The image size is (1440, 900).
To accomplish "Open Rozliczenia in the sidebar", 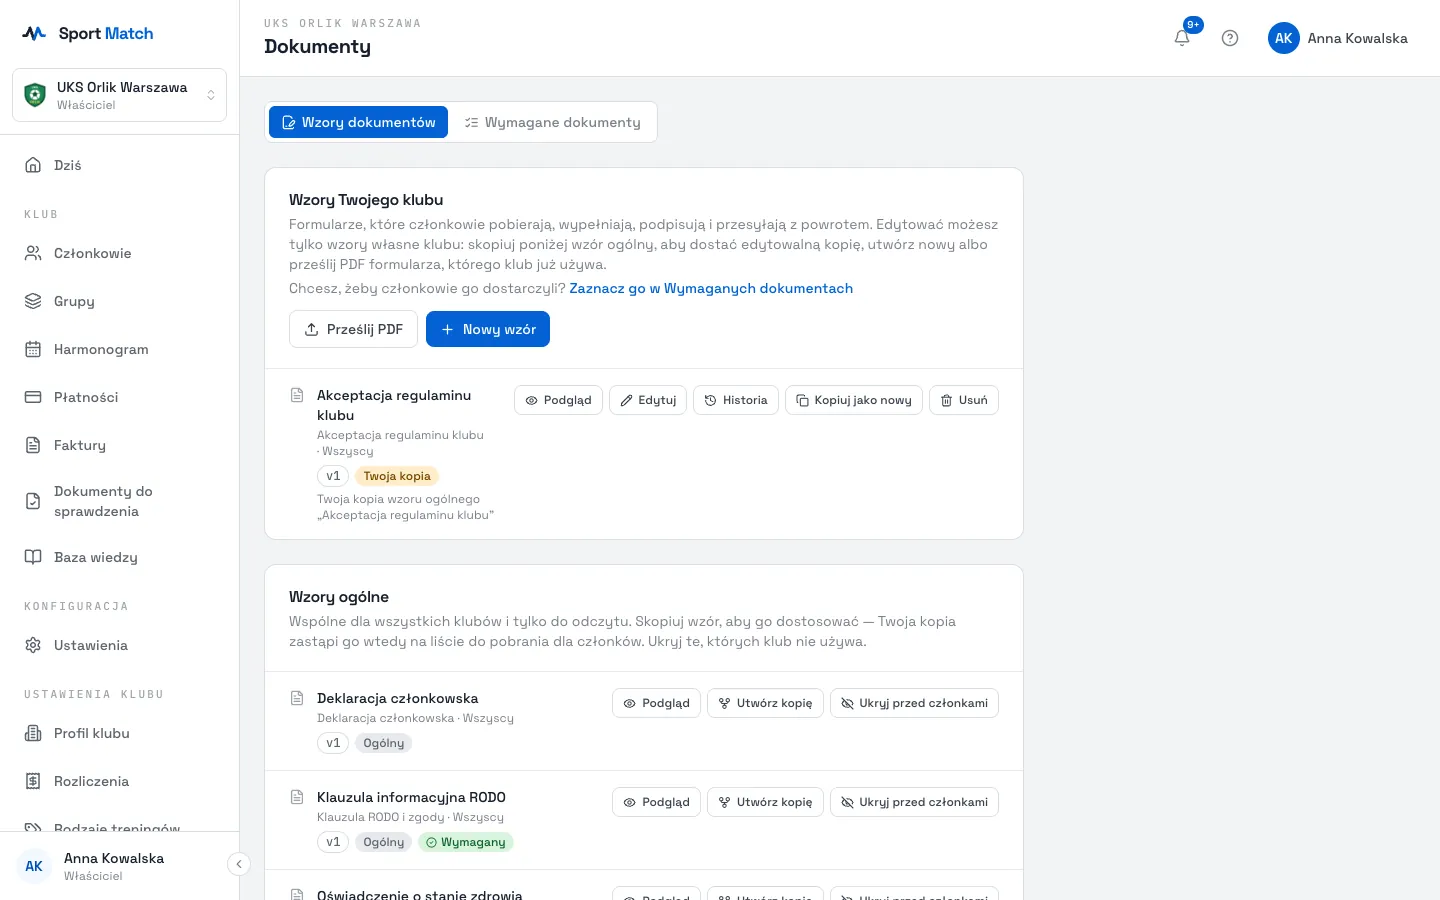I will [x=119, y=781].
